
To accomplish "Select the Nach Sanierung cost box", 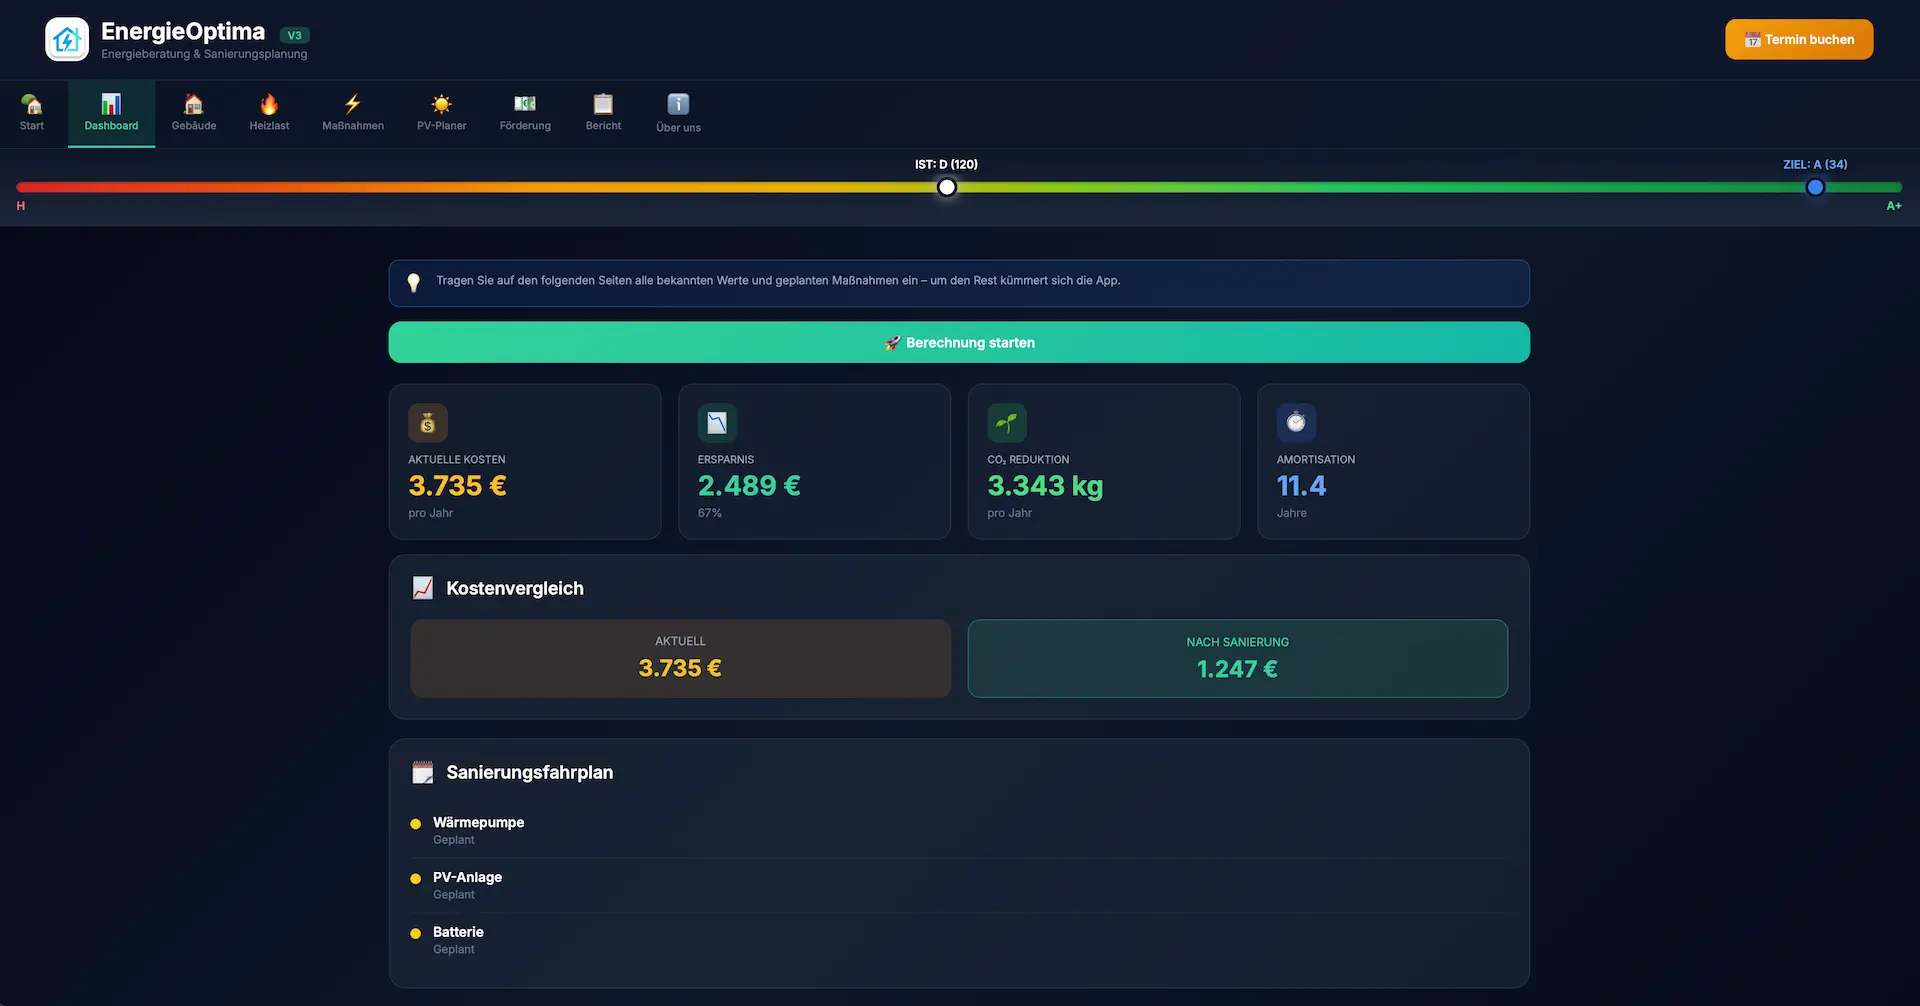I will [1237, 658].
